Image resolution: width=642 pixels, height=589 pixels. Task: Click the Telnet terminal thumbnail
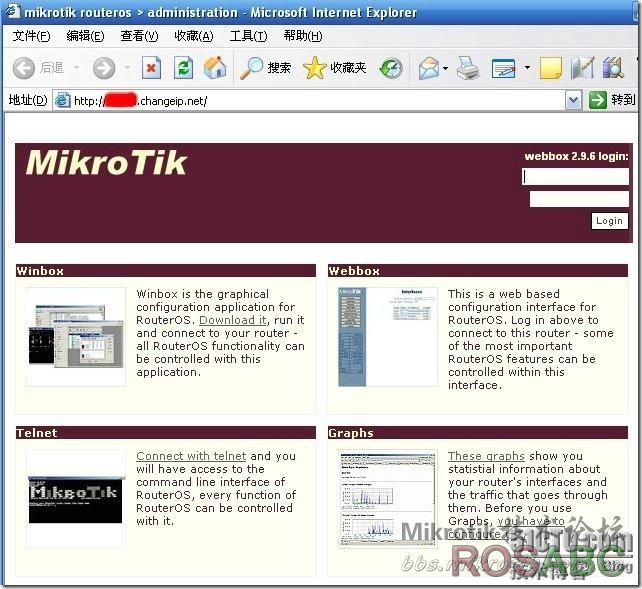76,499
